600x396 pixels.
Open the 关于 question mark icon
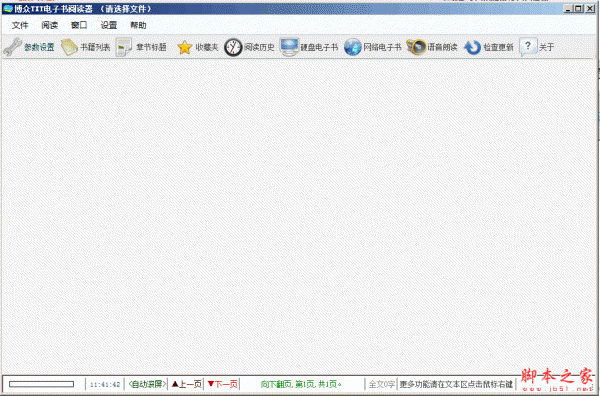click(x=528, y=47)
